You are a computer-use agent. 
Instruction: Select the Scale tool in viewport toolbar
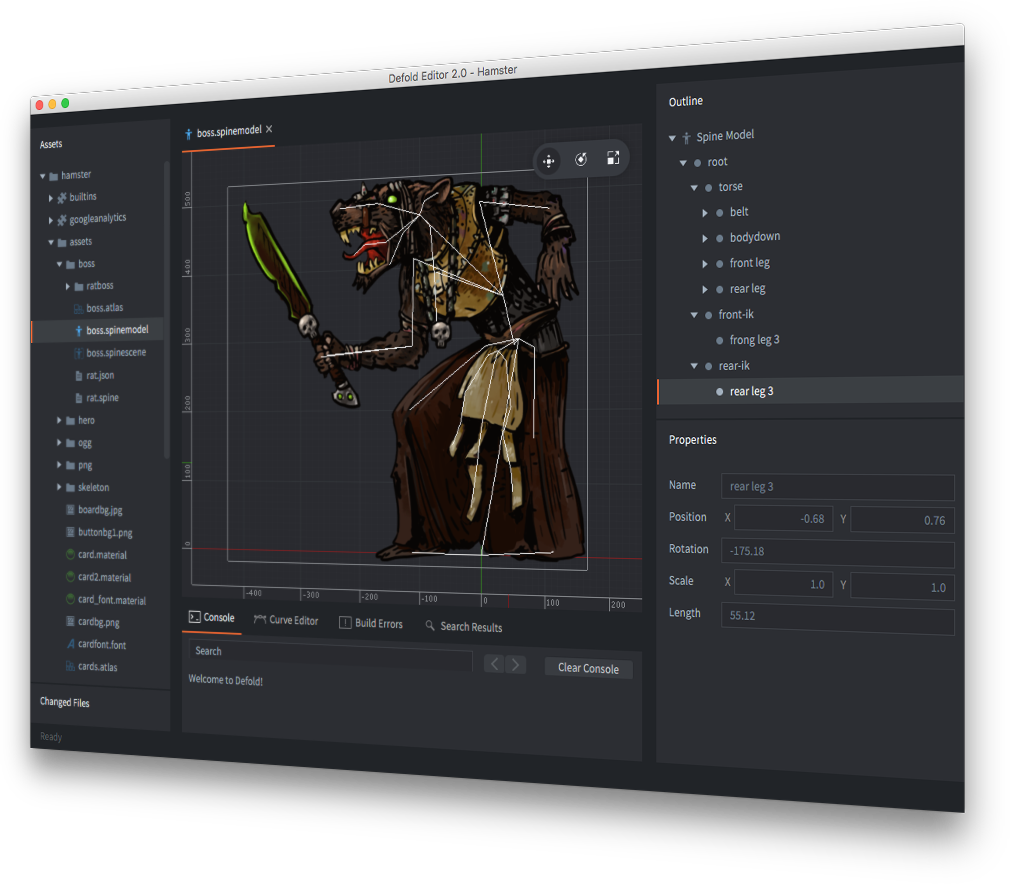[613, 158]
